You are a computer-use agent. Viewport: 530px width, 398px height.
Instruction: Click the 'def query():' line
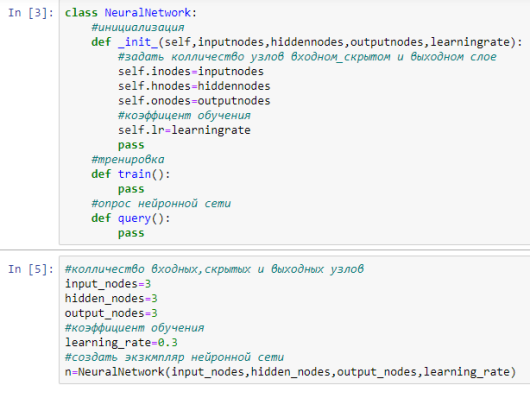click(x=131, y=218)
